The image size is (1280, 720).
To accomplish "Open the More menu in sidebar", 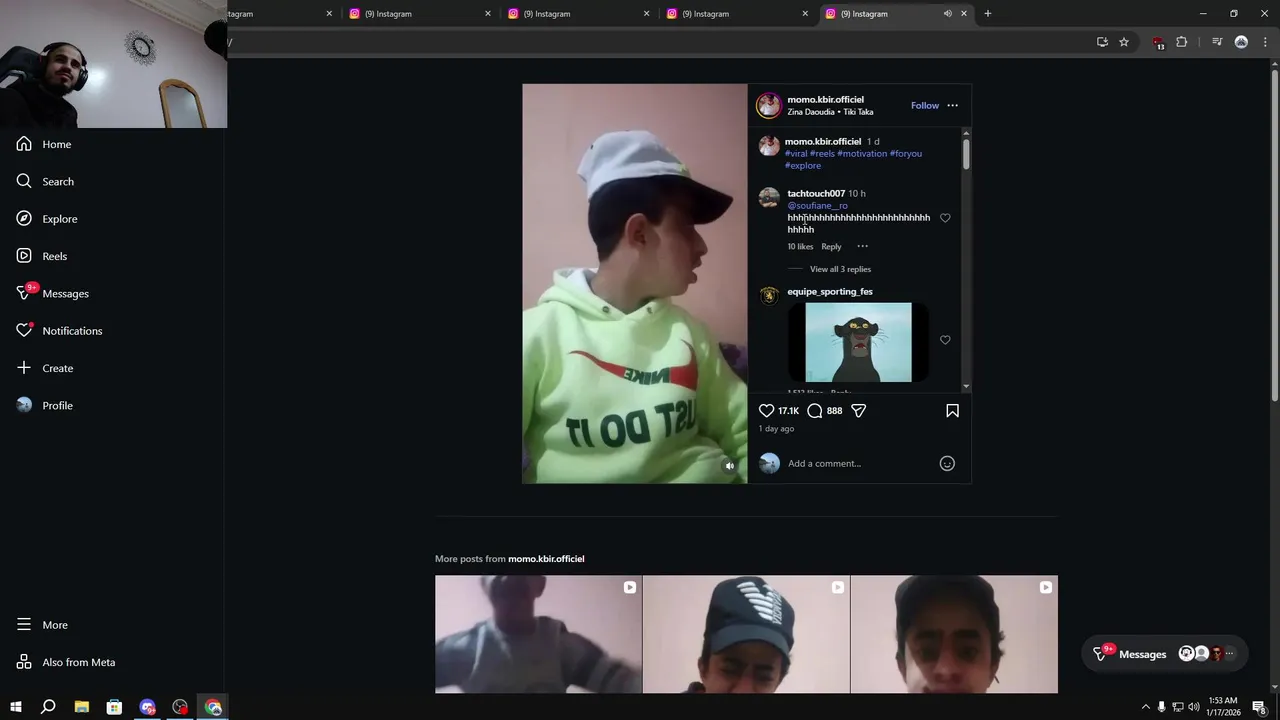I will pyautogui.click(x=42, y=625).
